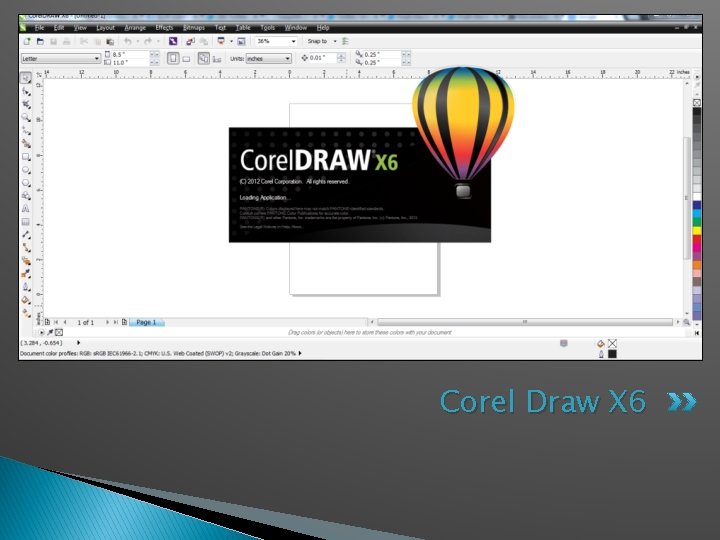Image resolution: width=720 pixels, height=540 pixels.
Task: Click the Application Launcher icon
Action: [221, 41]
